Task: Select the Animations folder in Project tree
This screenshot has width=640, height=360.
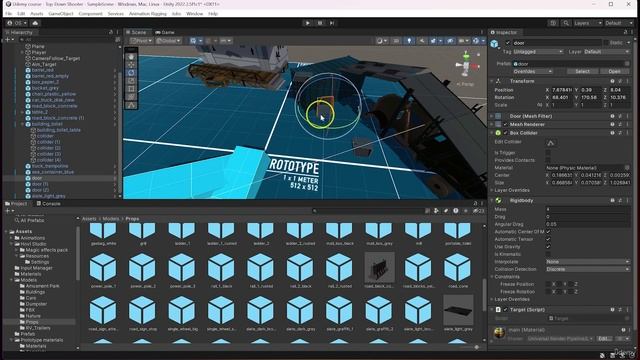Action: (33, 238)
